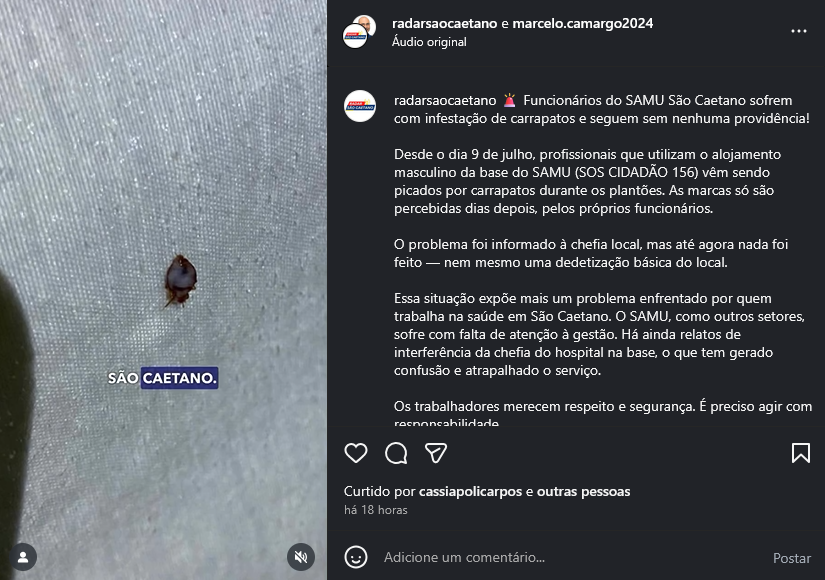Screen dimensions: 825x580
Task: Open the Áudio original audio page
Action: 429,42
